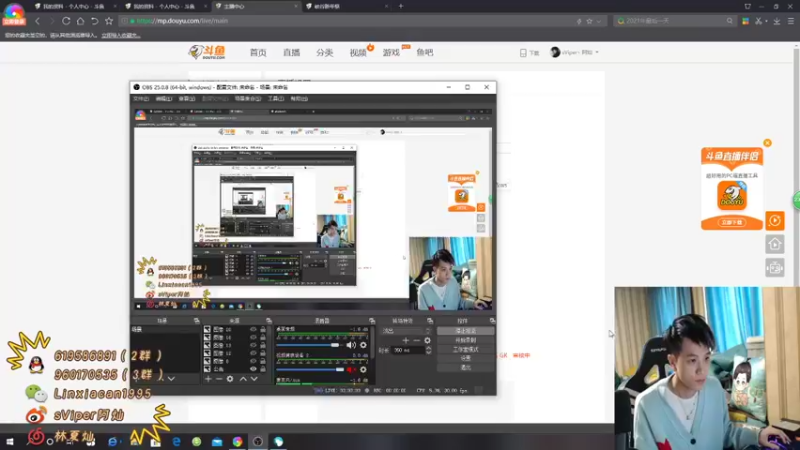
Task: Unmute the red muted speaker channel
Action: tap(351, 369)
